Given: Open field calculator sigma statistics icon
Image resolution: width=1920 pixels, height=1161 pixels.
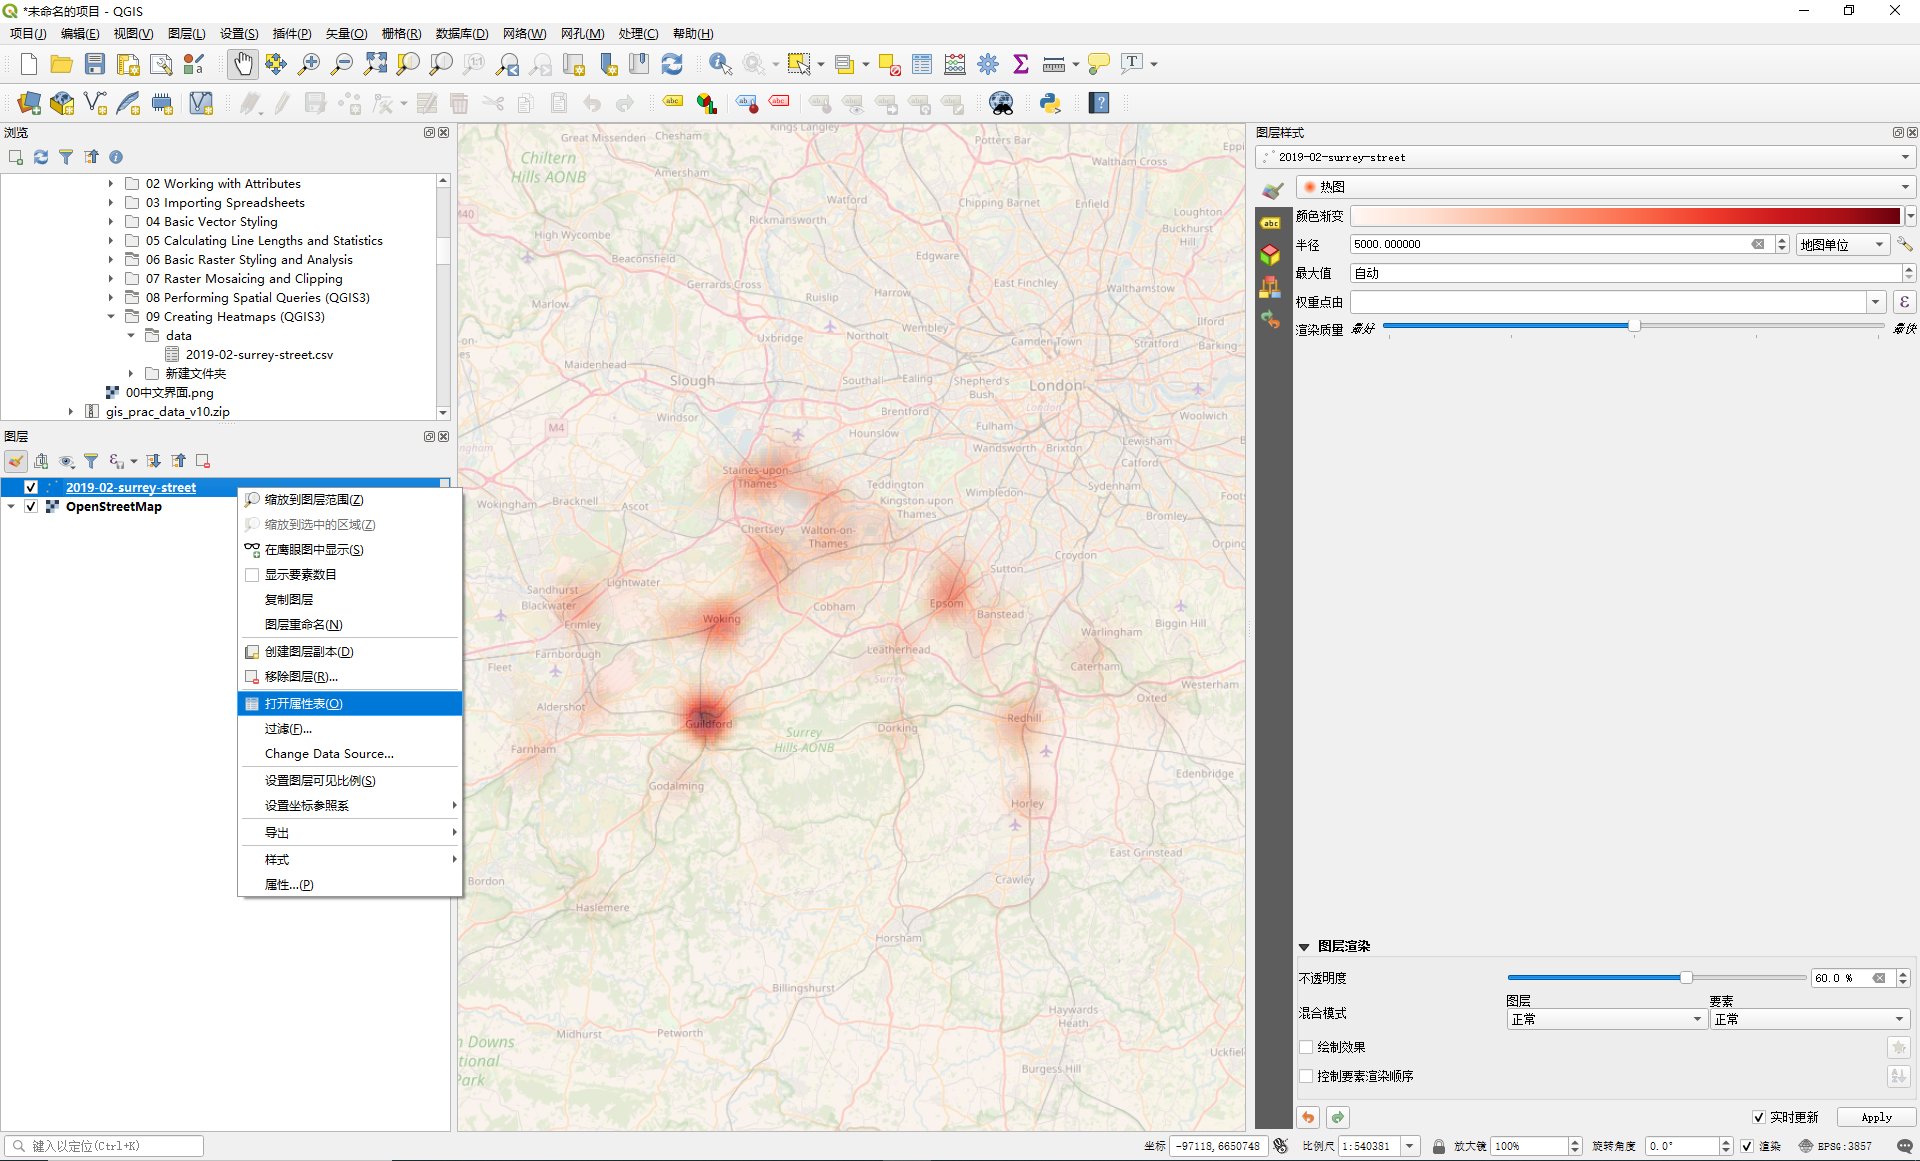Looking at the screenshot, I should click(x=1020, y=64).
